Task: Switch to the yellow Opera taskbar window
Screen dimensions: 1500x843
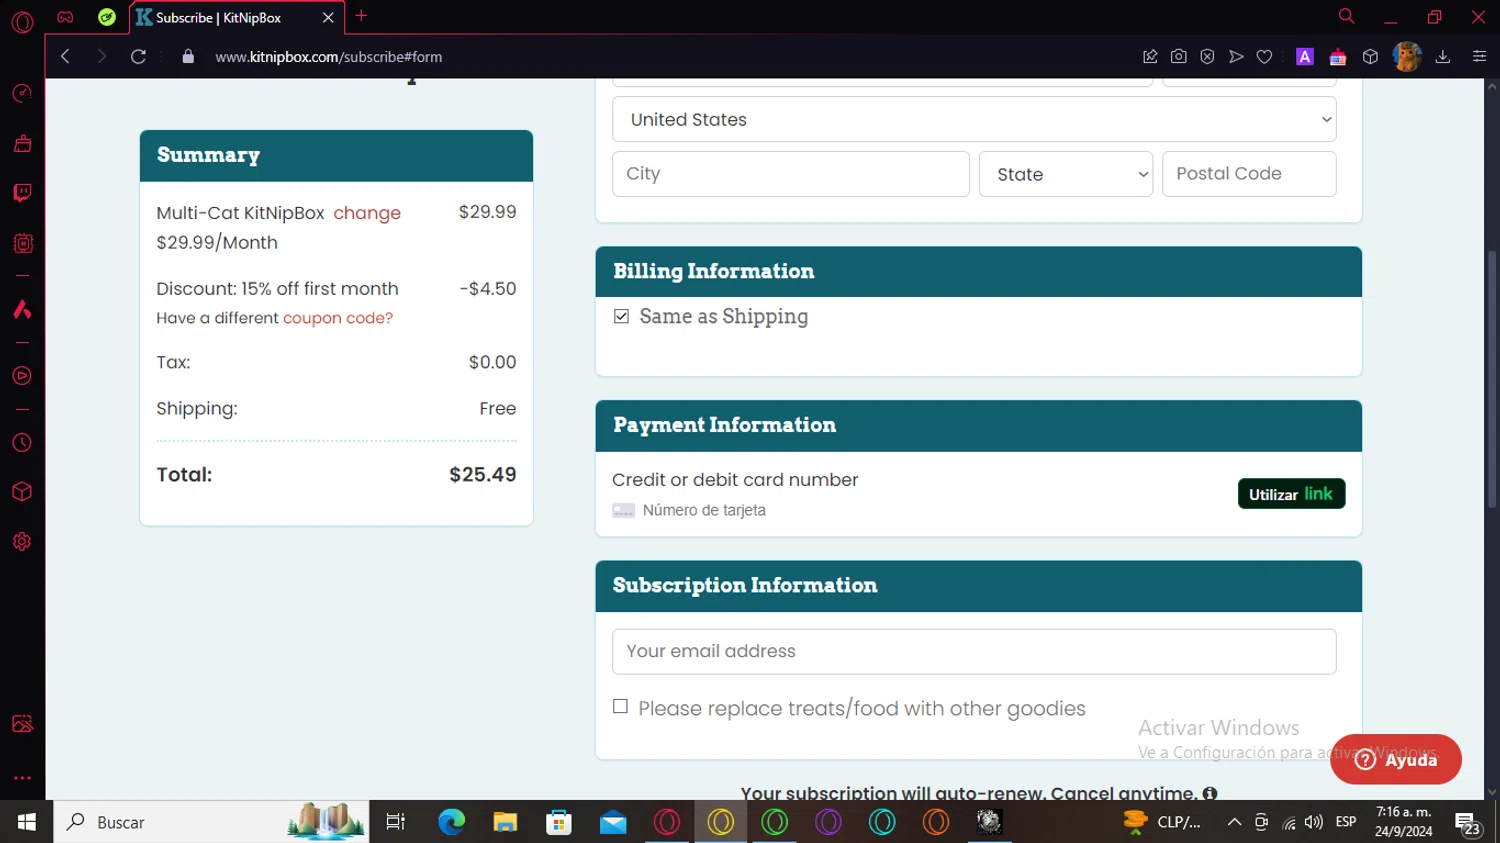Action: 721,822
